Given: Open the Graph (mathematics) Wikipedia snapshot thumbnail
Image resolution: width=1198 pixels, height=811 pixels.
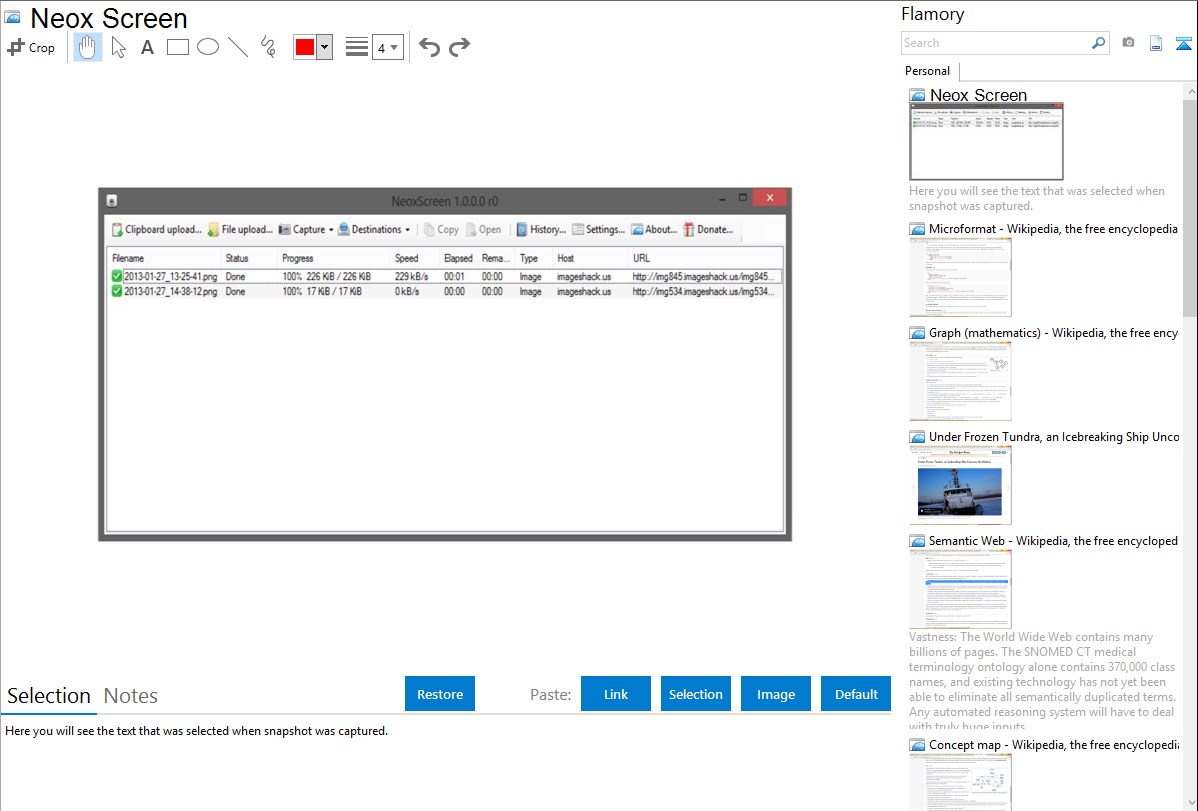Looking at the screenshot, I should [960, 380].
